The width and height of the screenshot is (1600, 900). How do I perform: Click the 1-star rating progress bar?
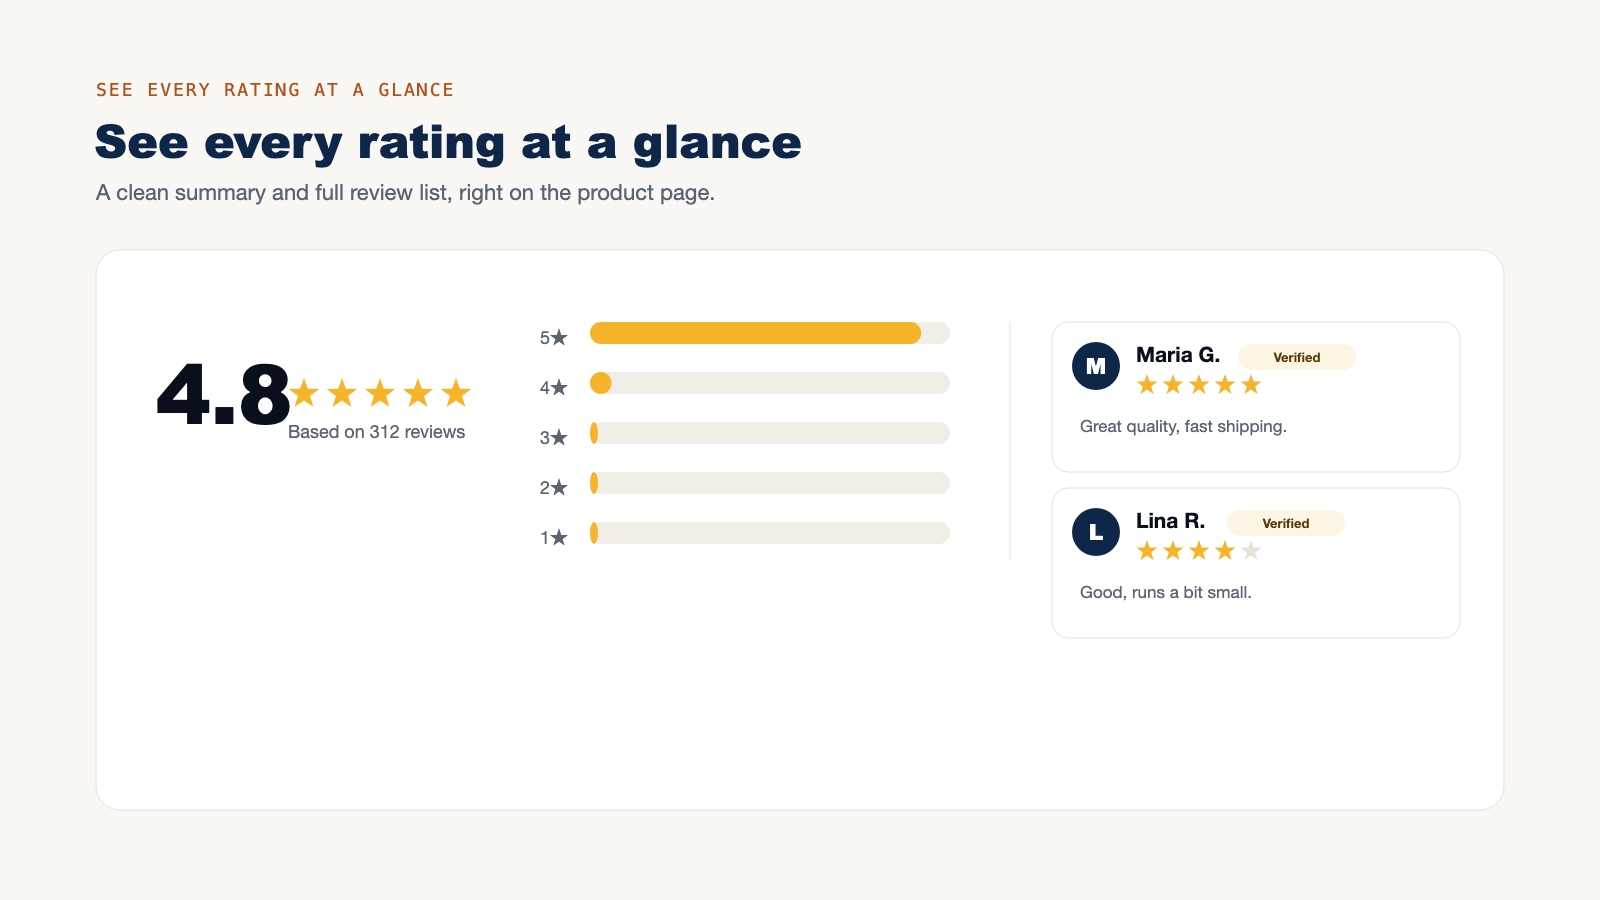(770, 533)
